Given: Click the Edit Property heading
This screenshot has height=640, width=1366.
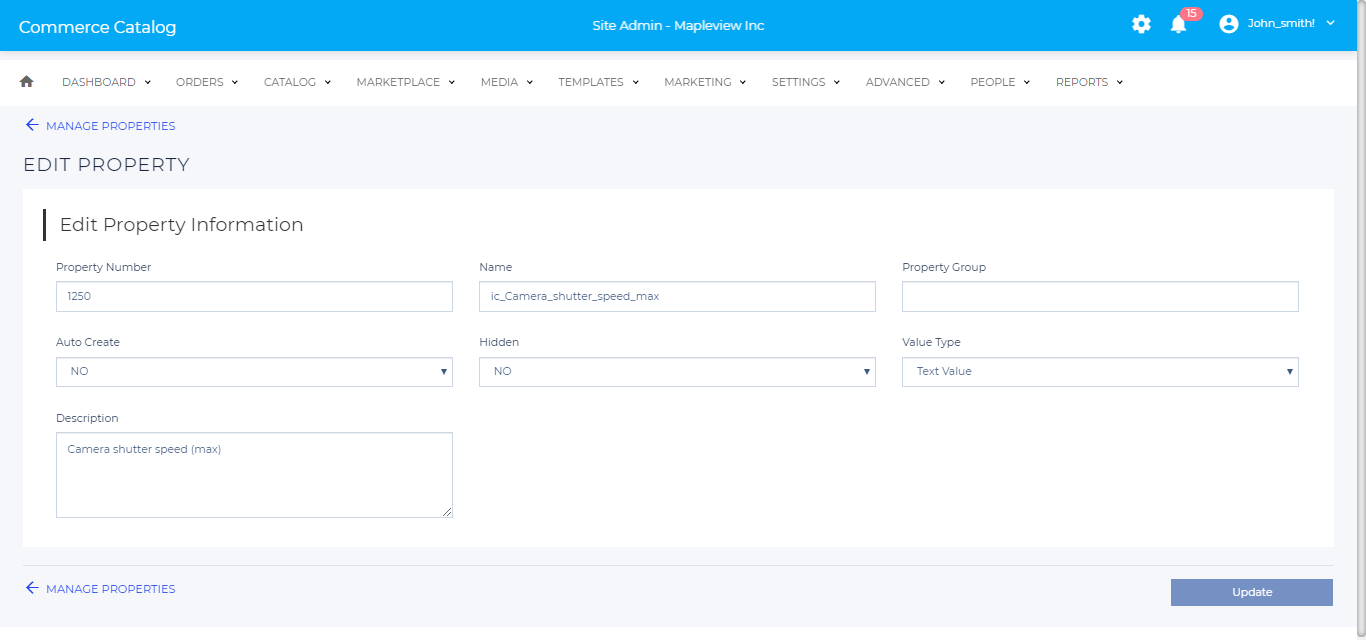Looking at the screenshot, I should (106, 165).
